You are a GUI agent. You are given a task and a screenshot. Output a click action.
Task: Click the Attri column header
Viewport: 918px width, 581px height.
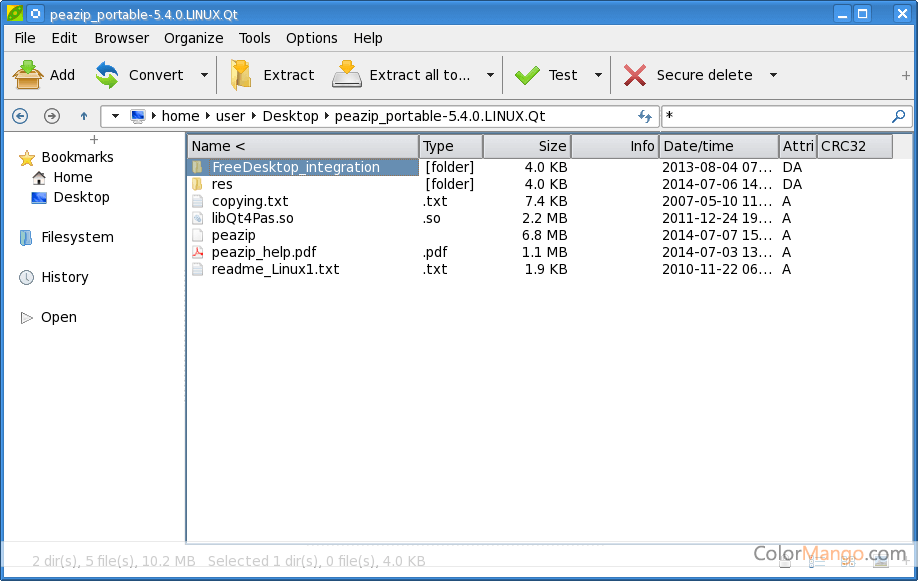tap(797, 146)
